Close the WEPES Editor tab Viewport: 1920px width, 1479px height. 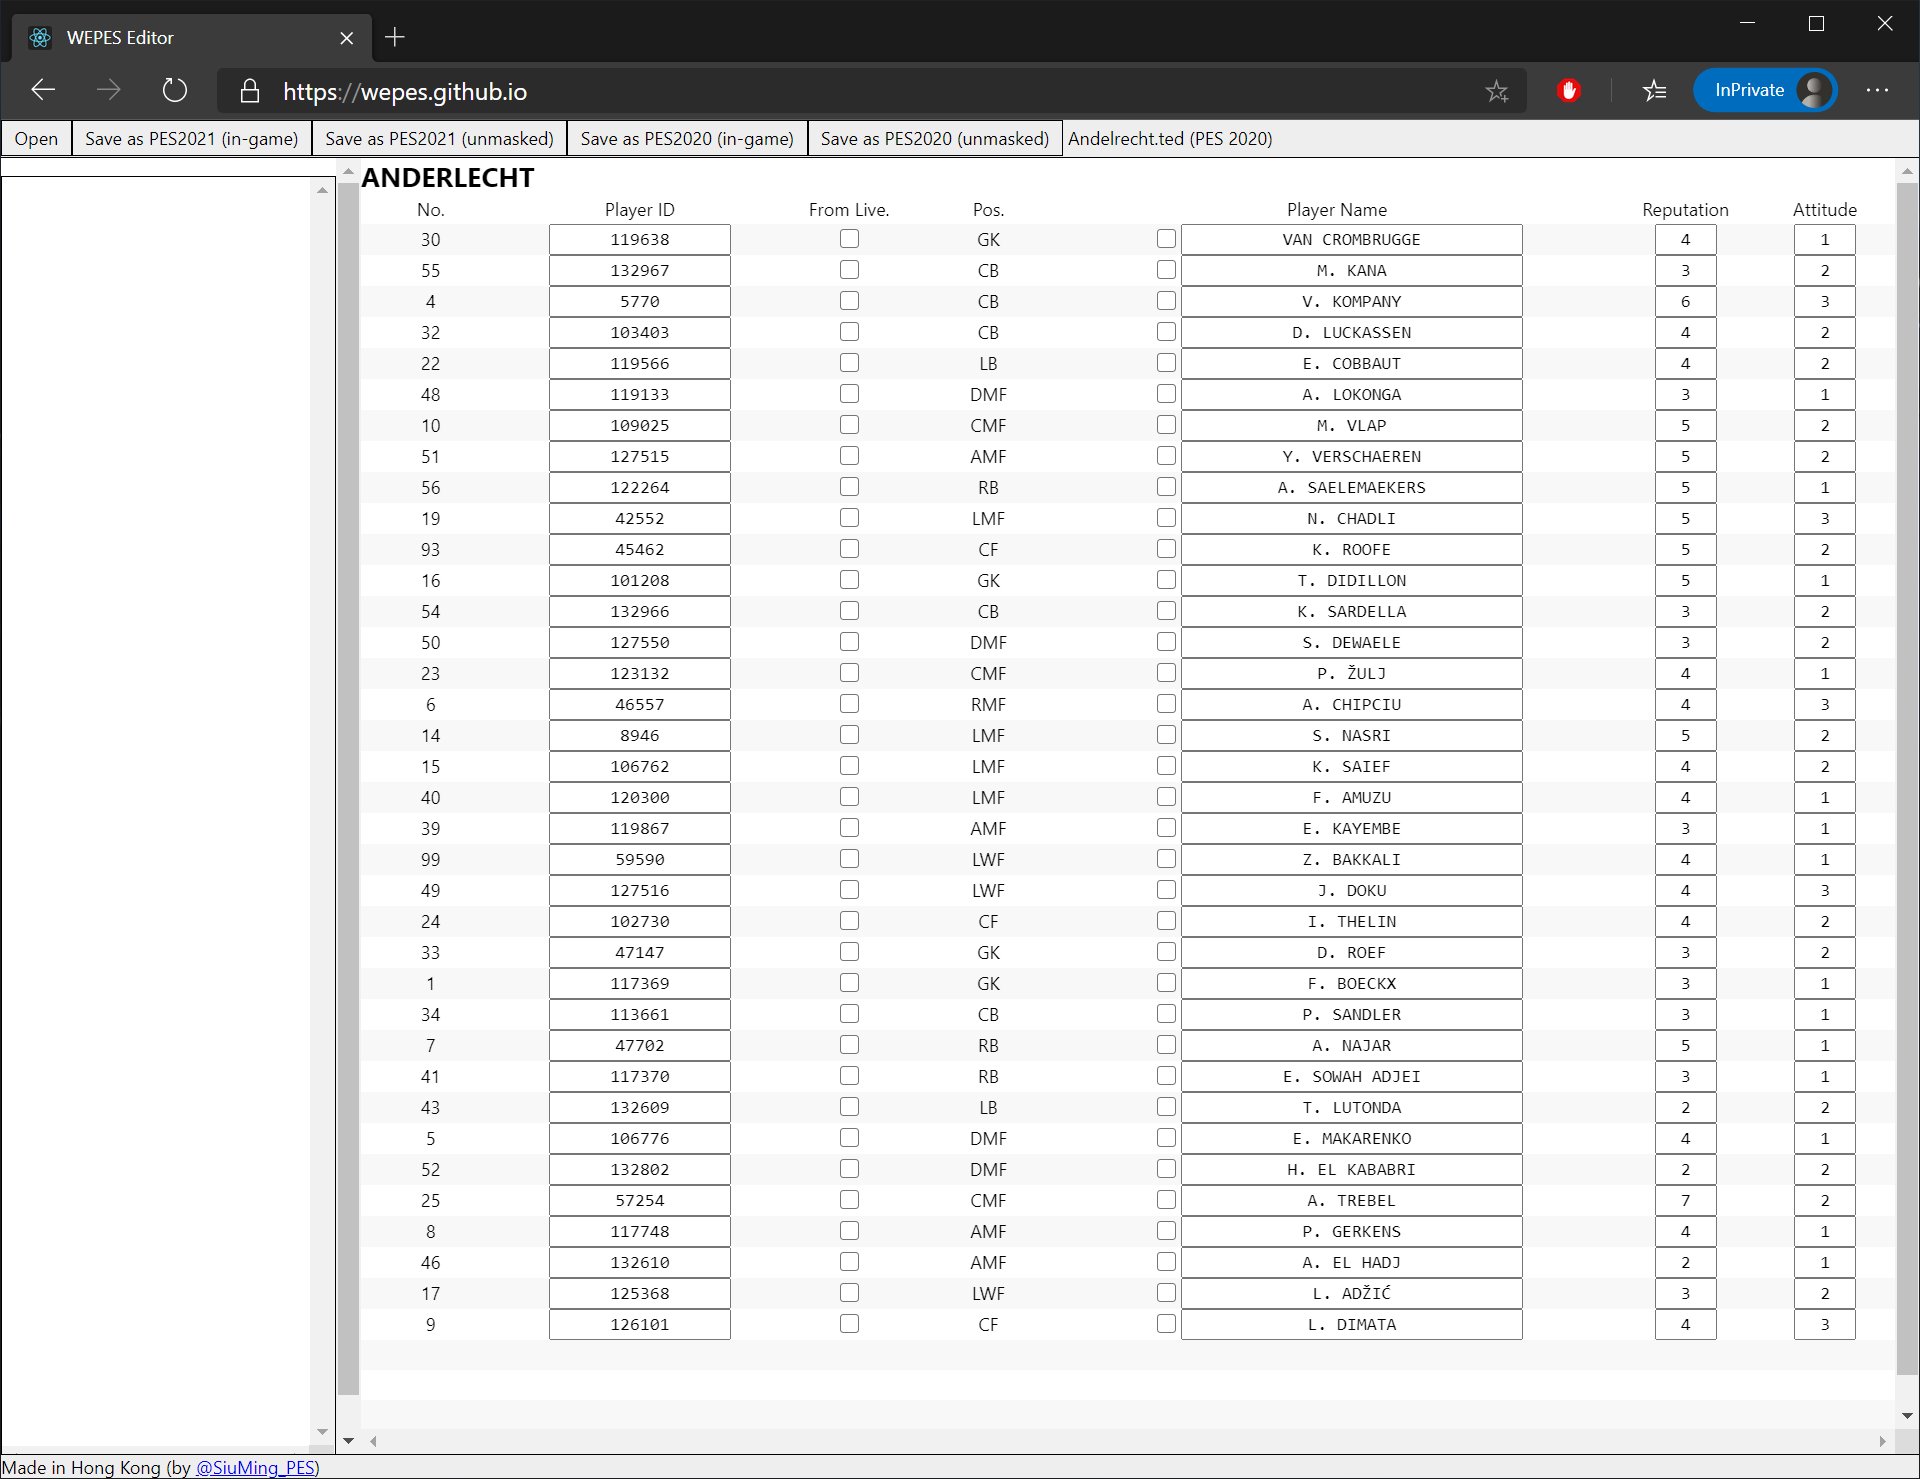(x=347, y=38)
